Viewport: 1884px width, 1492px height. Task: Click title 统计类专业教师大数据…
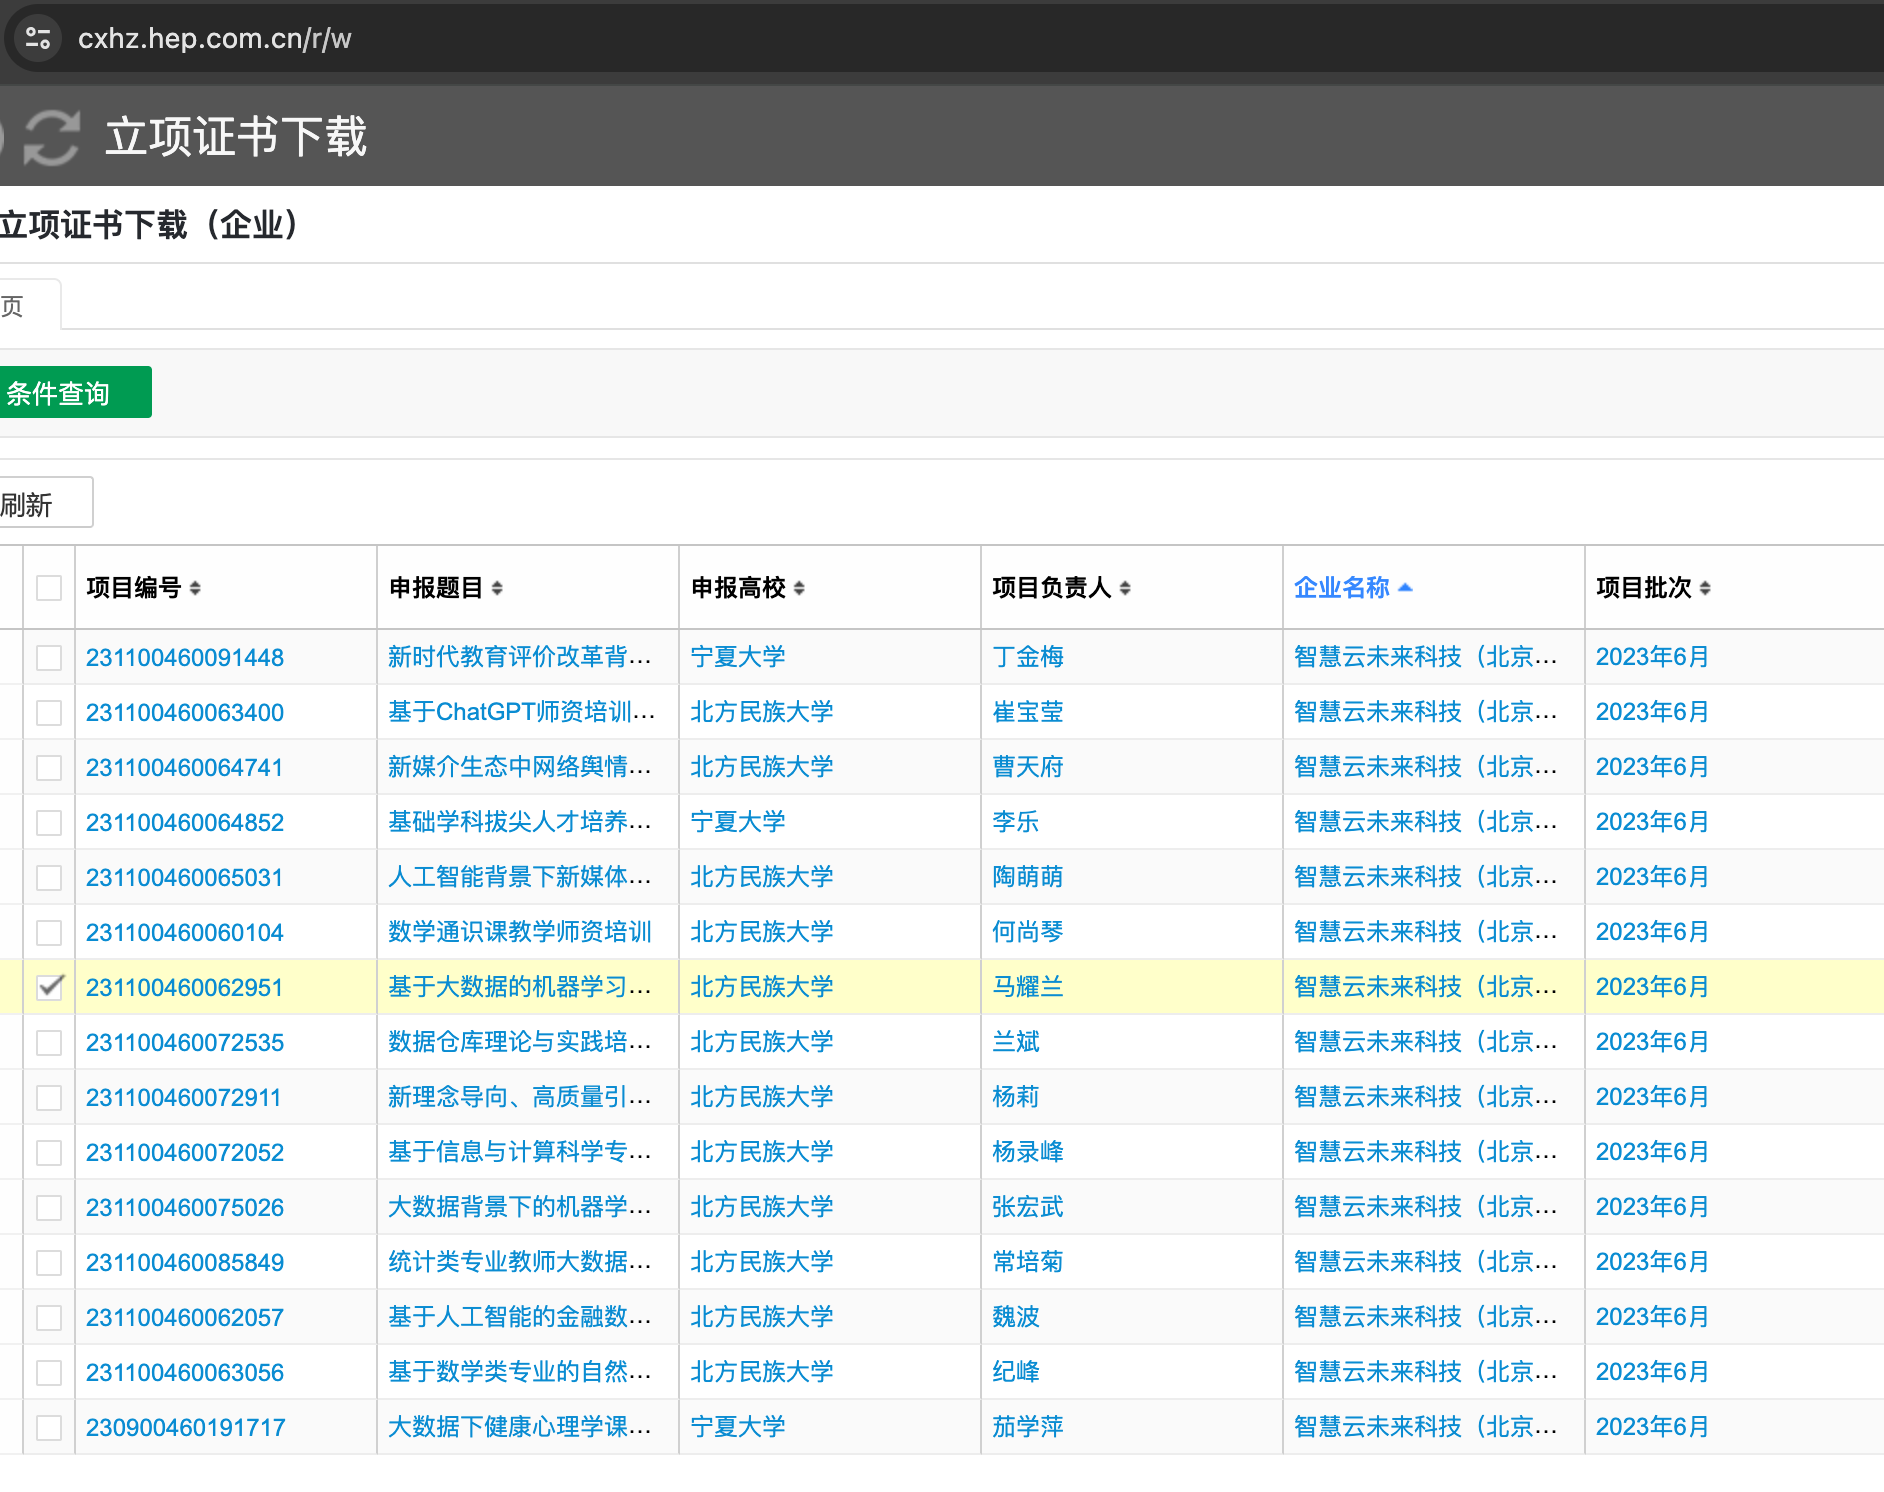click(520, 1262)
